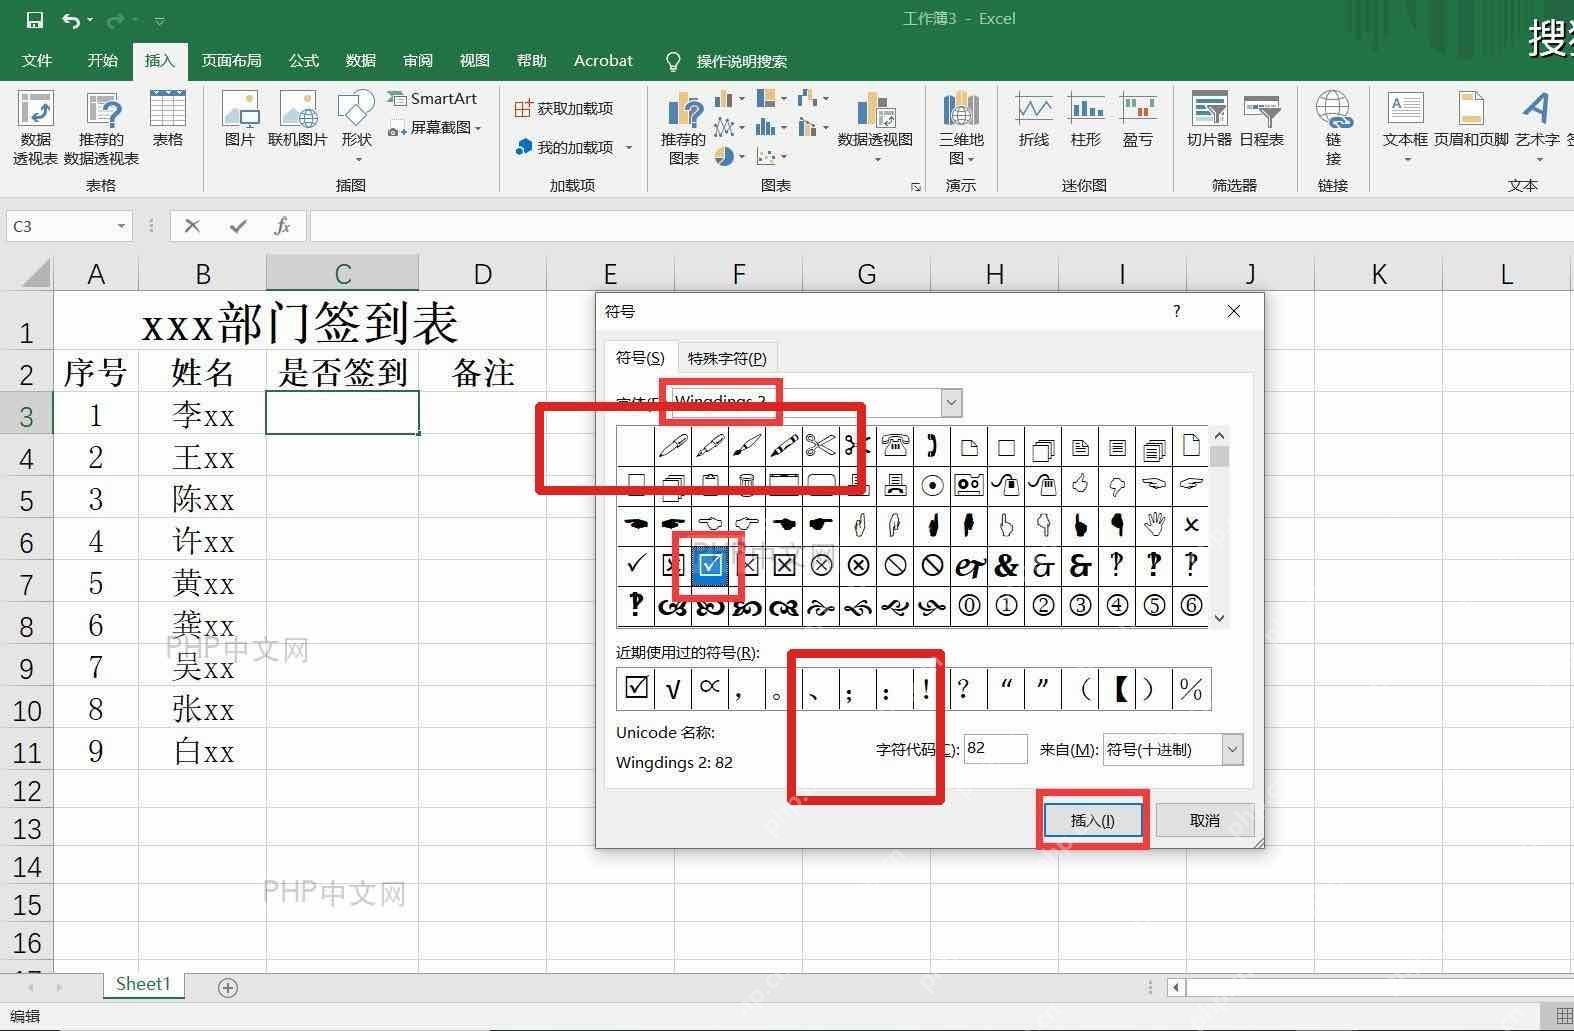
Task: Open Online Pictures
Action: point(297,120)
